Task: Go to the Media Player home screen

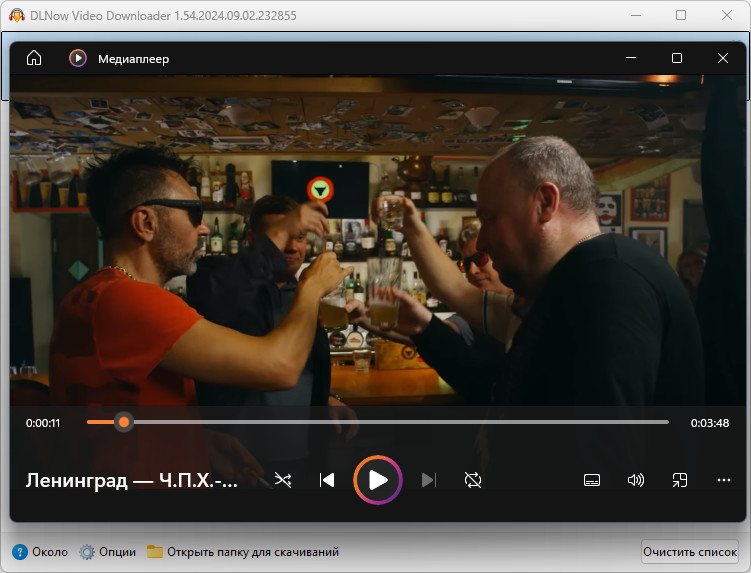Action: click(x=34, y=58)
